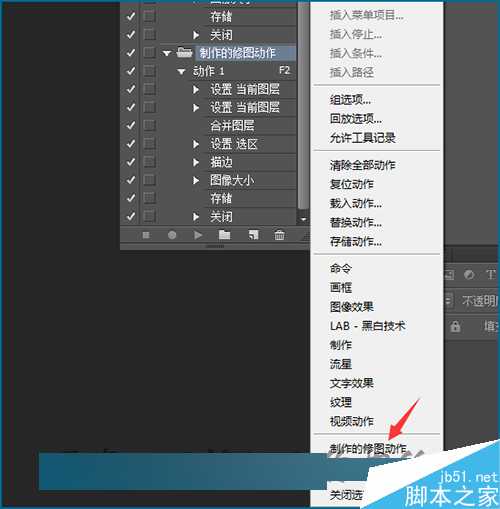Choose 制作的修图动作 in the flyout menu
The width and height of the screenshot is (500, 509).
coord(368,448)
